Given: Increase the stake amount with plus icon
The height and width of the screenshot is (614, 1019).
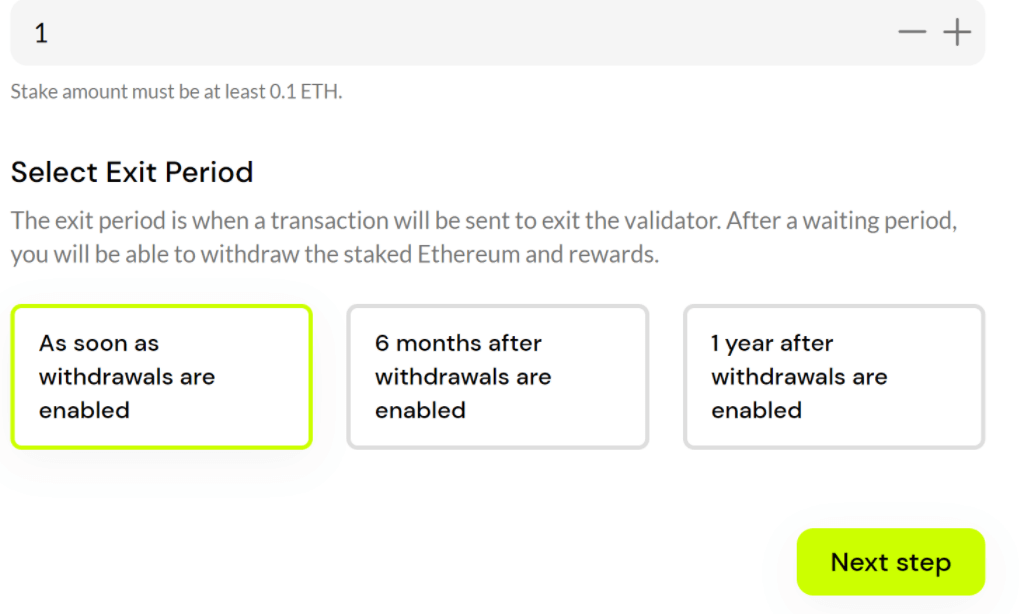Looking at the screenshot, I should (x=957, y=32).
